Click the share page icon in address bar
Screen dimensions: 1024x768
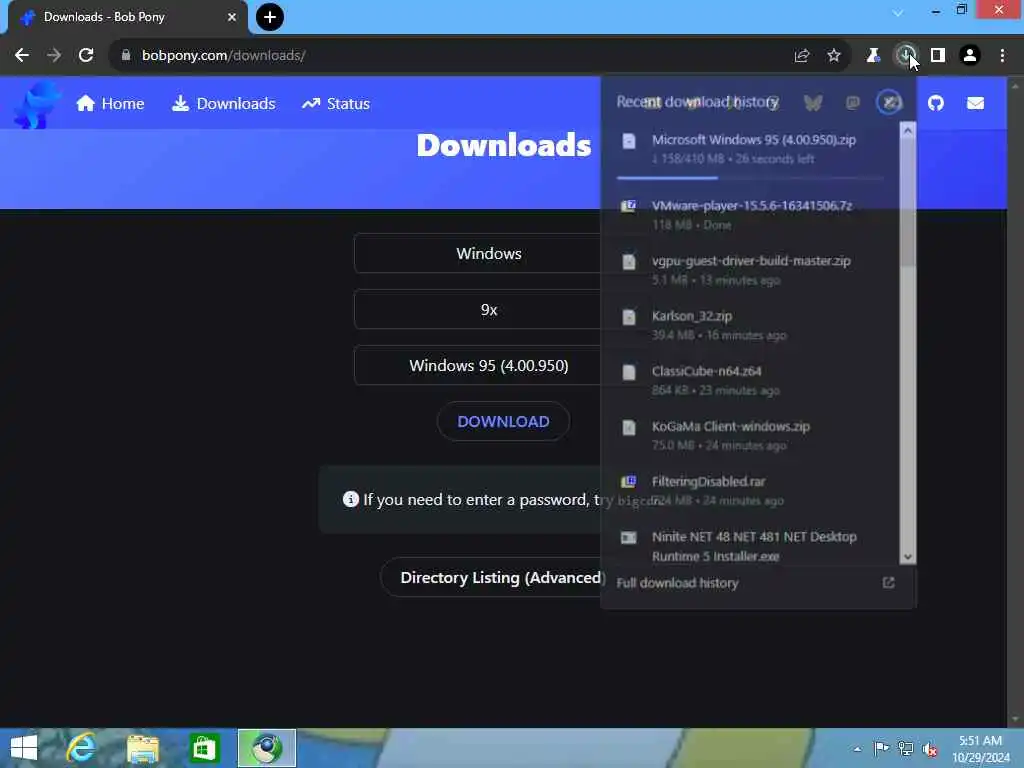802,56
